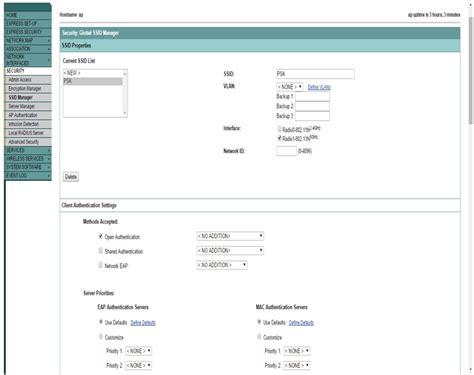Click the SSID list scroll-up arrow
The height and width of the screenshot is (375, 474).
125,73
